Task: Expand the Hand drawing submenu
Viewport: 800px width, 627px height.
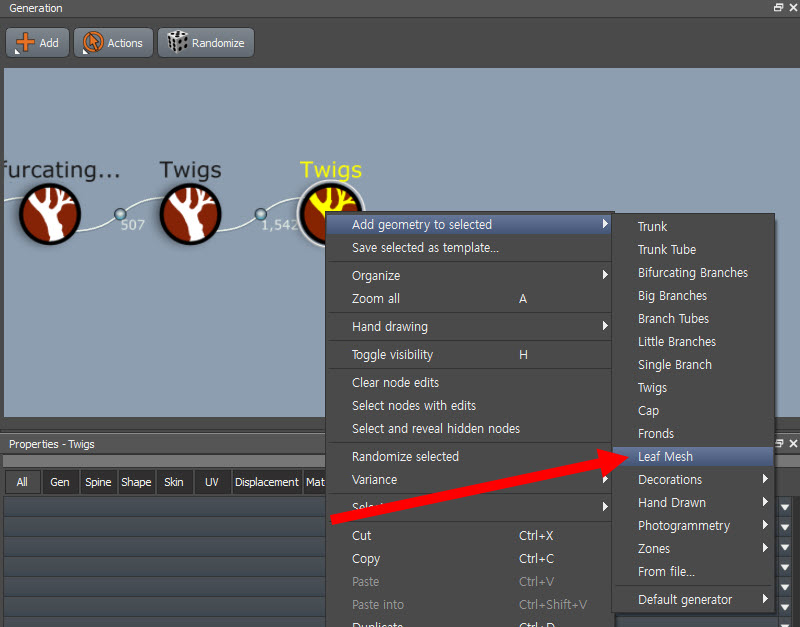Action: coord(469,327)
